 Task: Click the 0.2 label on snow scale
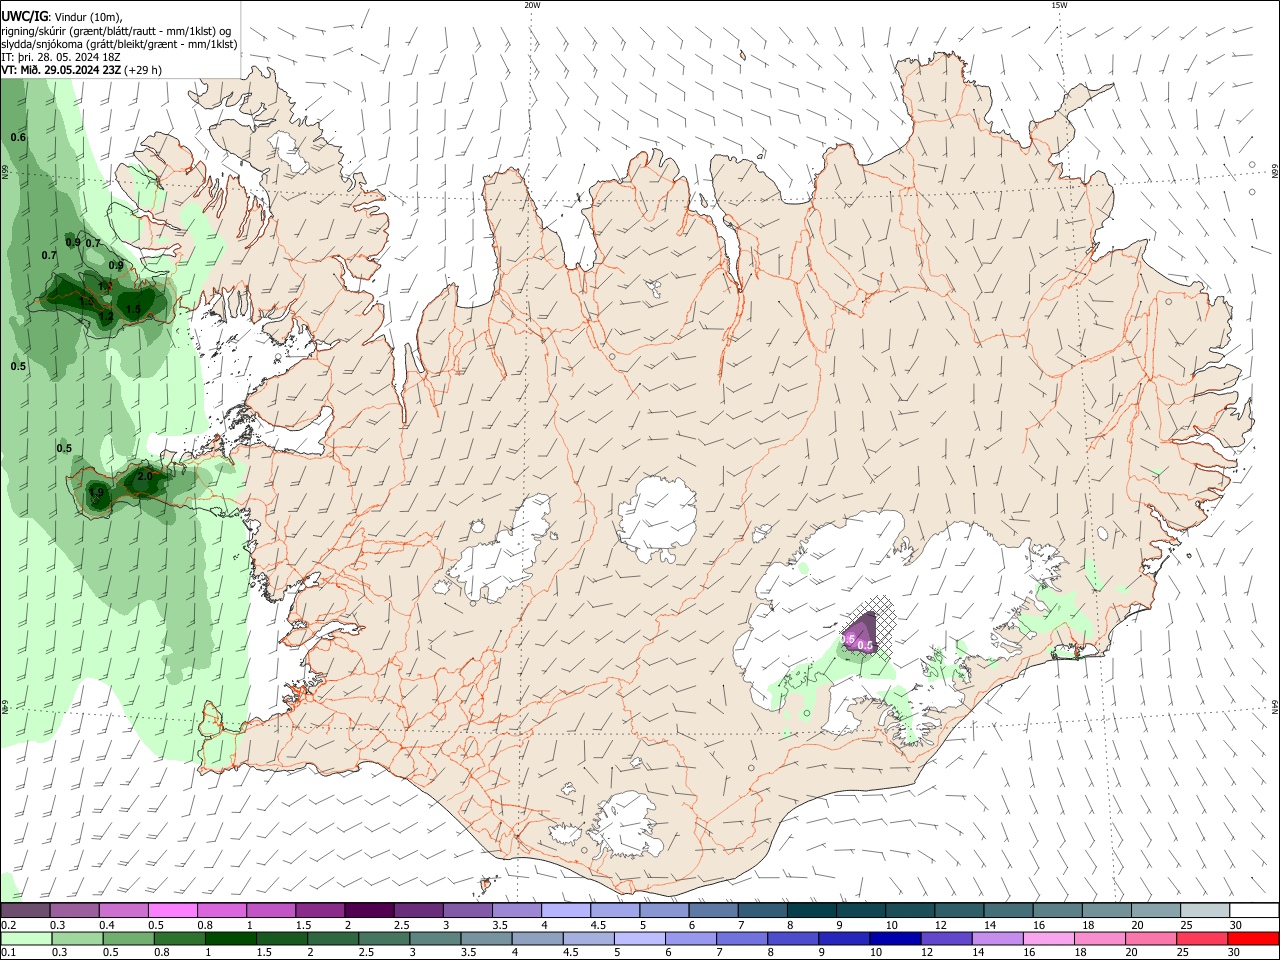click(x=9, y=925)
